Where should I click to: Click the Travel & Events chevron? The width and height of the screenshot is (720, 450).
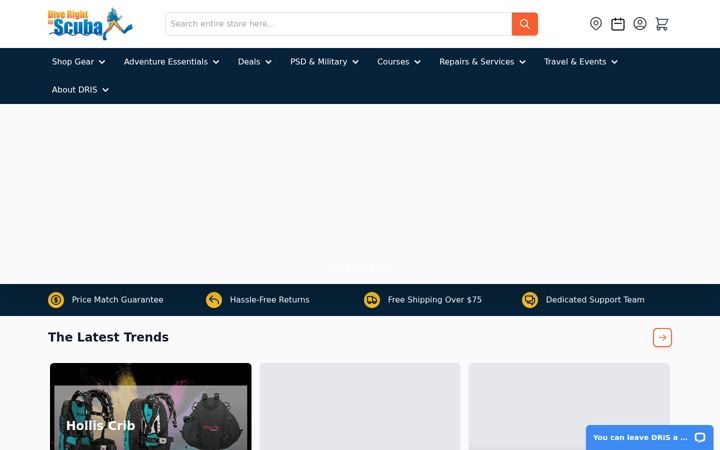(x=614, y=62)
